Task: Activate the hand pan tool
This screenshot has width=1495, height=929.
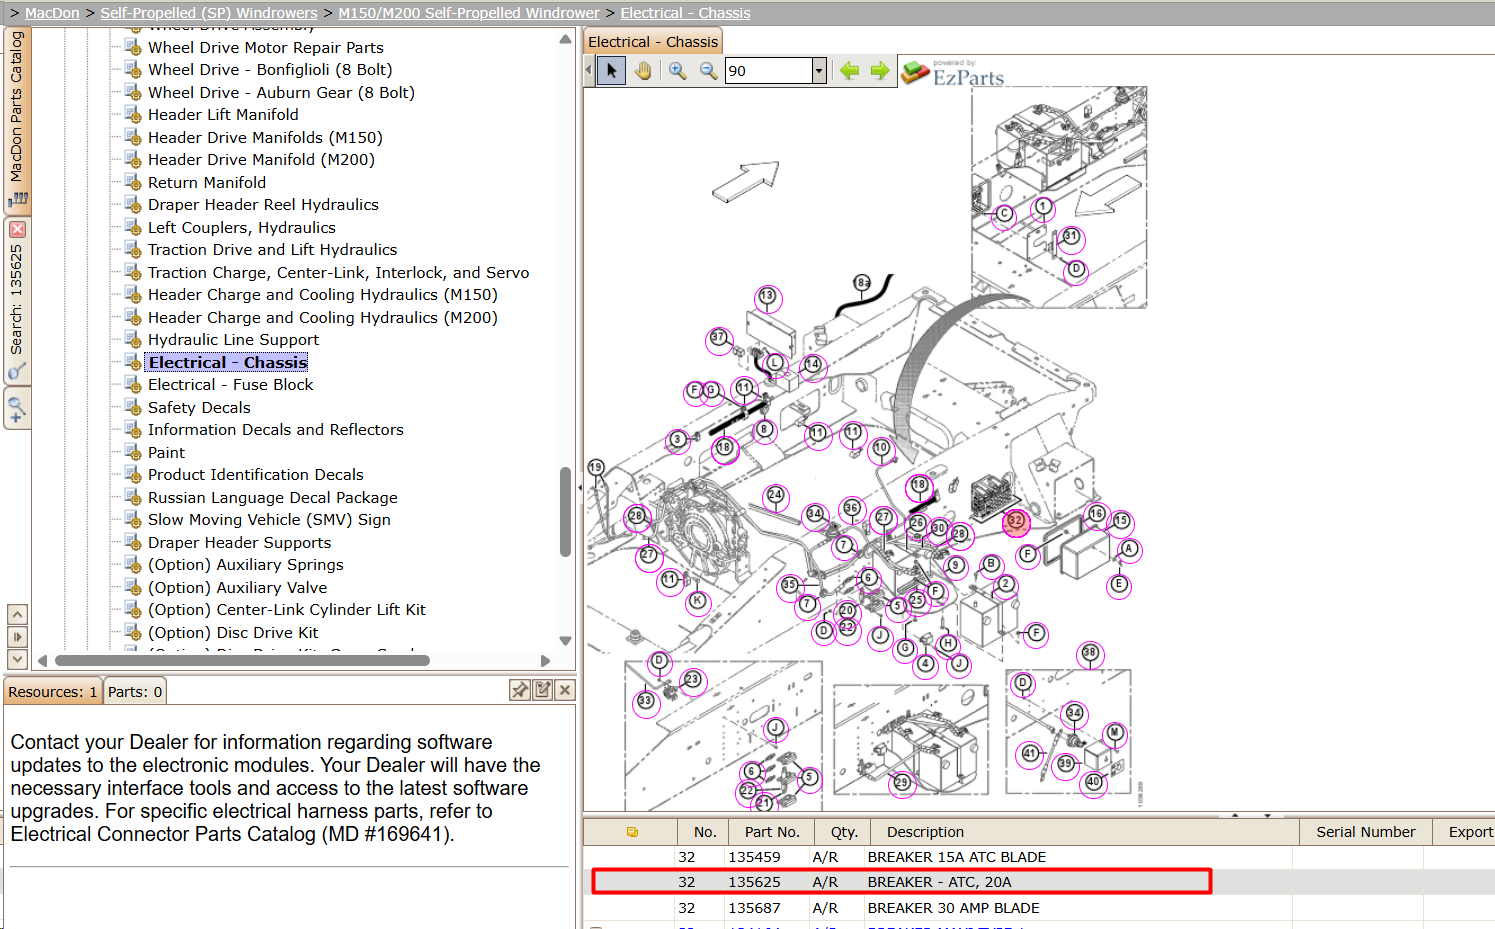Action: [643, 71]
